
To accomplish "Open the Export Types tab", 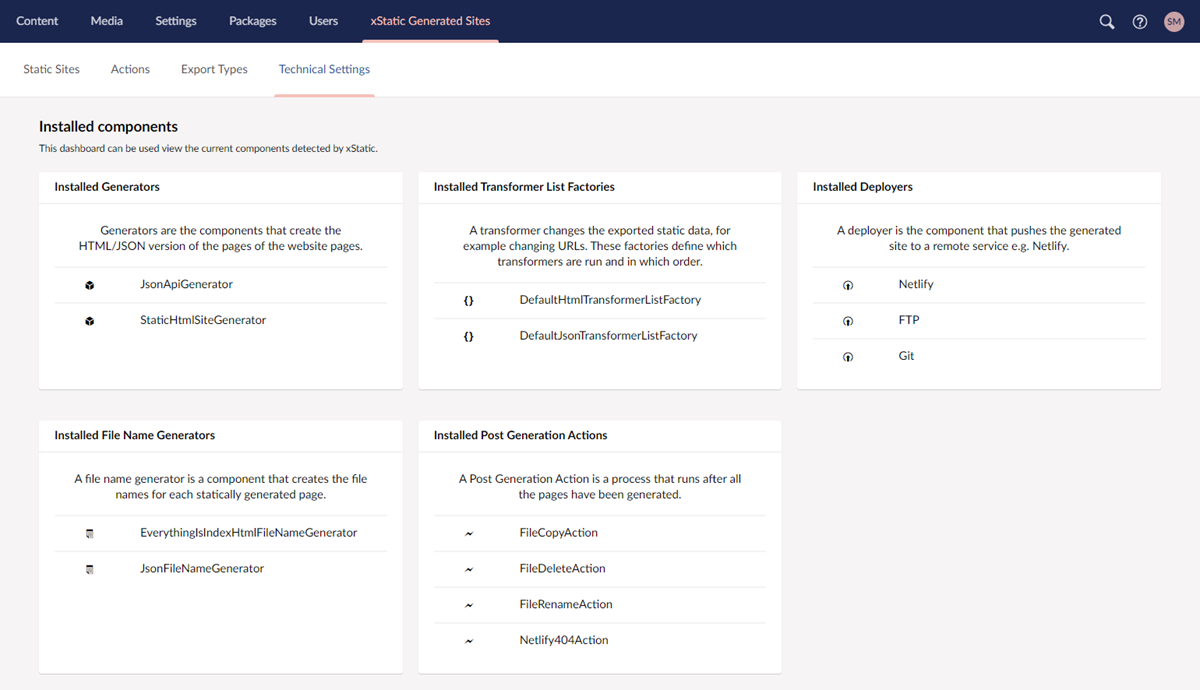I will point(214,69).
